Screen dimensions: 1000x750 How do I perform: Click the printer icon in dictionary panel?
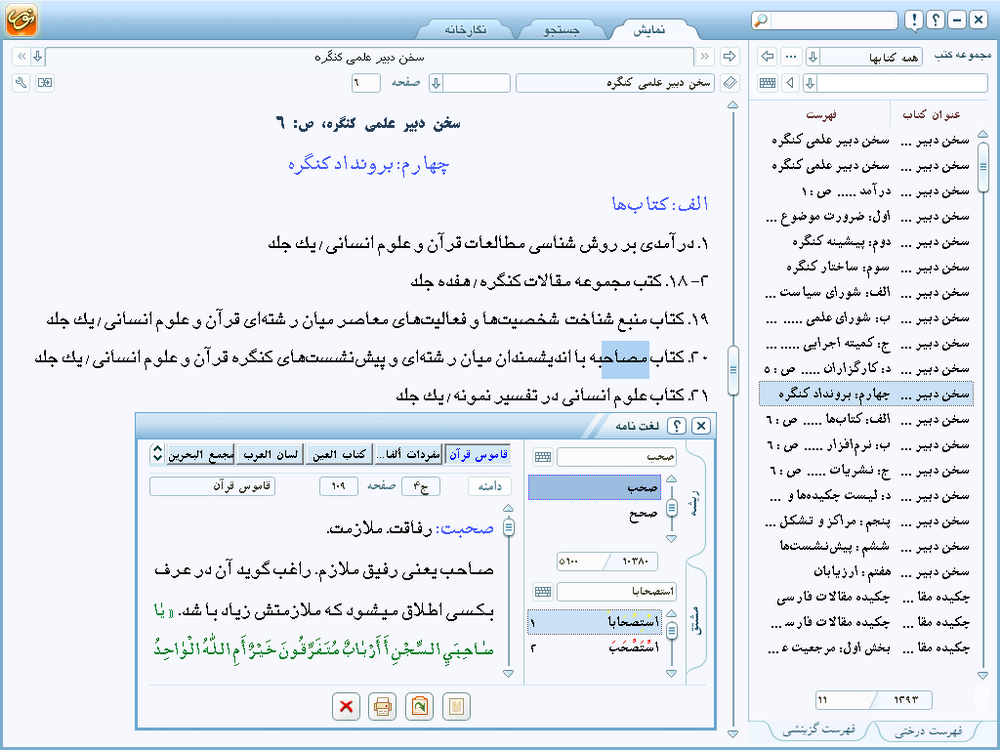pyautogui.click(x=383, y=706)
